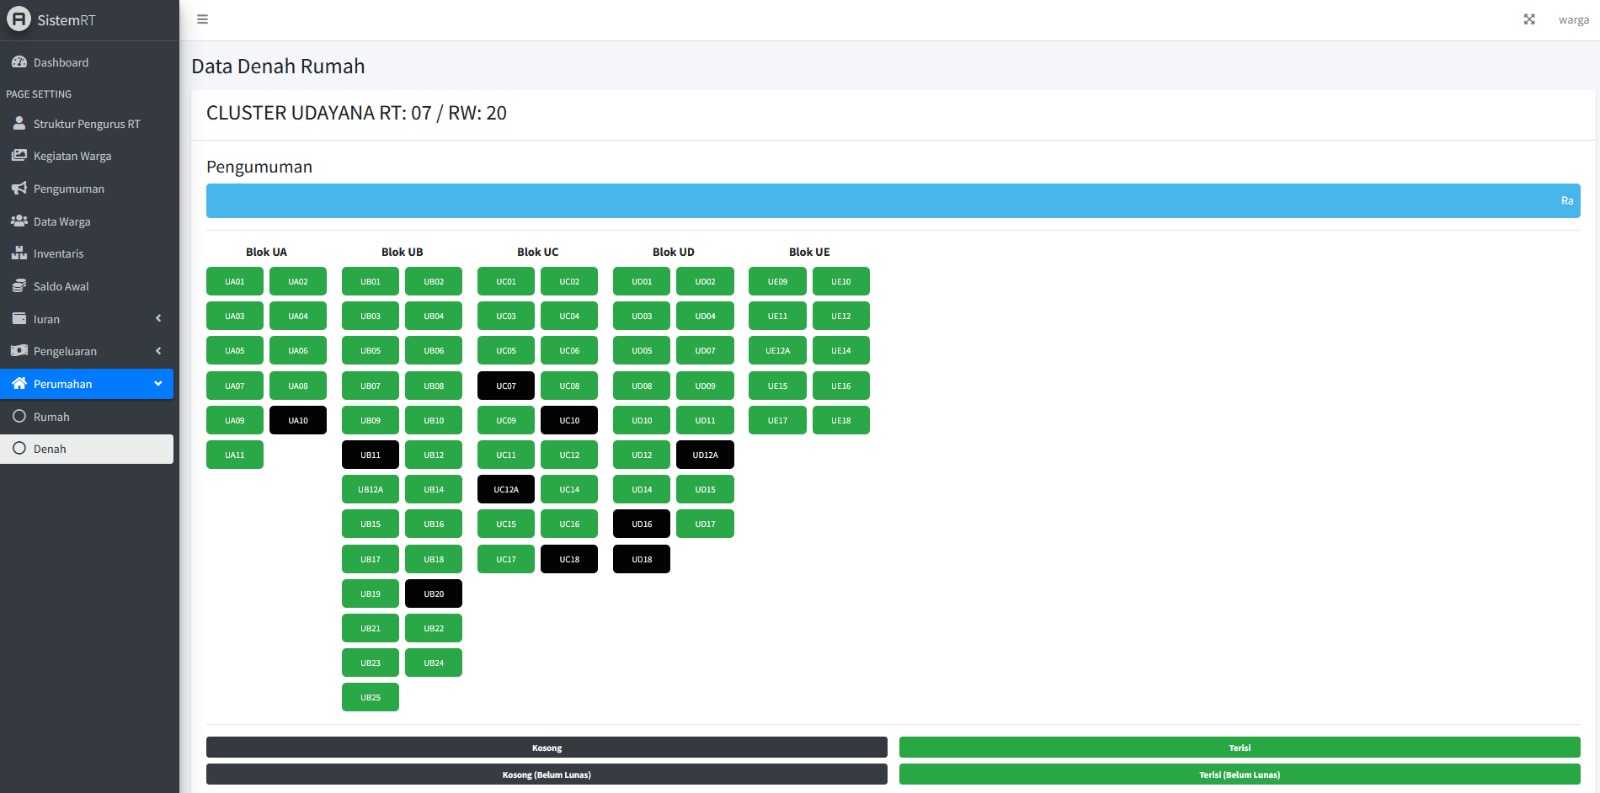The height and width of the screenshot is (793, 1600).
Task: Click the circle icon beside Rumah
Action: pyautogui.click(x=19, y=417)
